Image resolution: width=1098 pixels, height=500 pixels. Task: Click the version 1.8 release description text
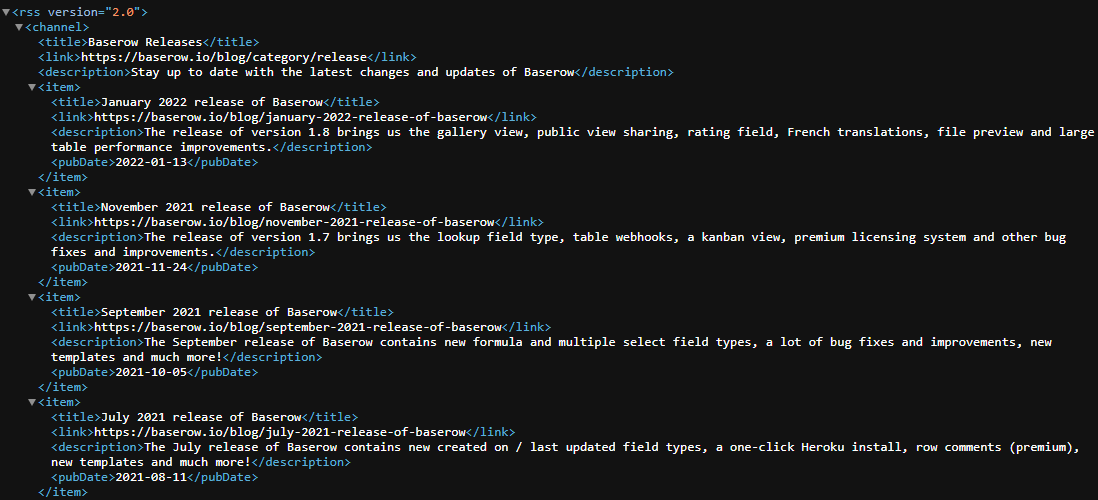(600, 132)
